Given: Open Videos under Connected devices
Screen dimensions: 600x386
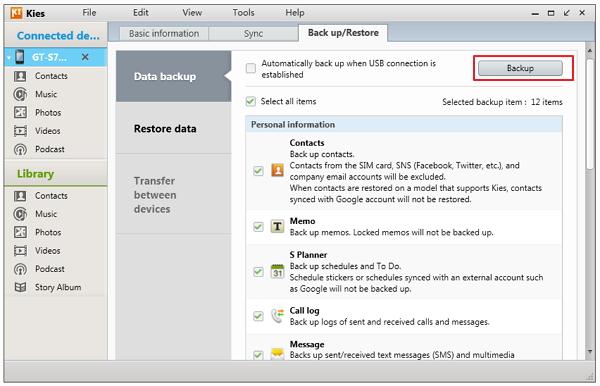Looking at the screenshot, I should (x=37, y=131).
